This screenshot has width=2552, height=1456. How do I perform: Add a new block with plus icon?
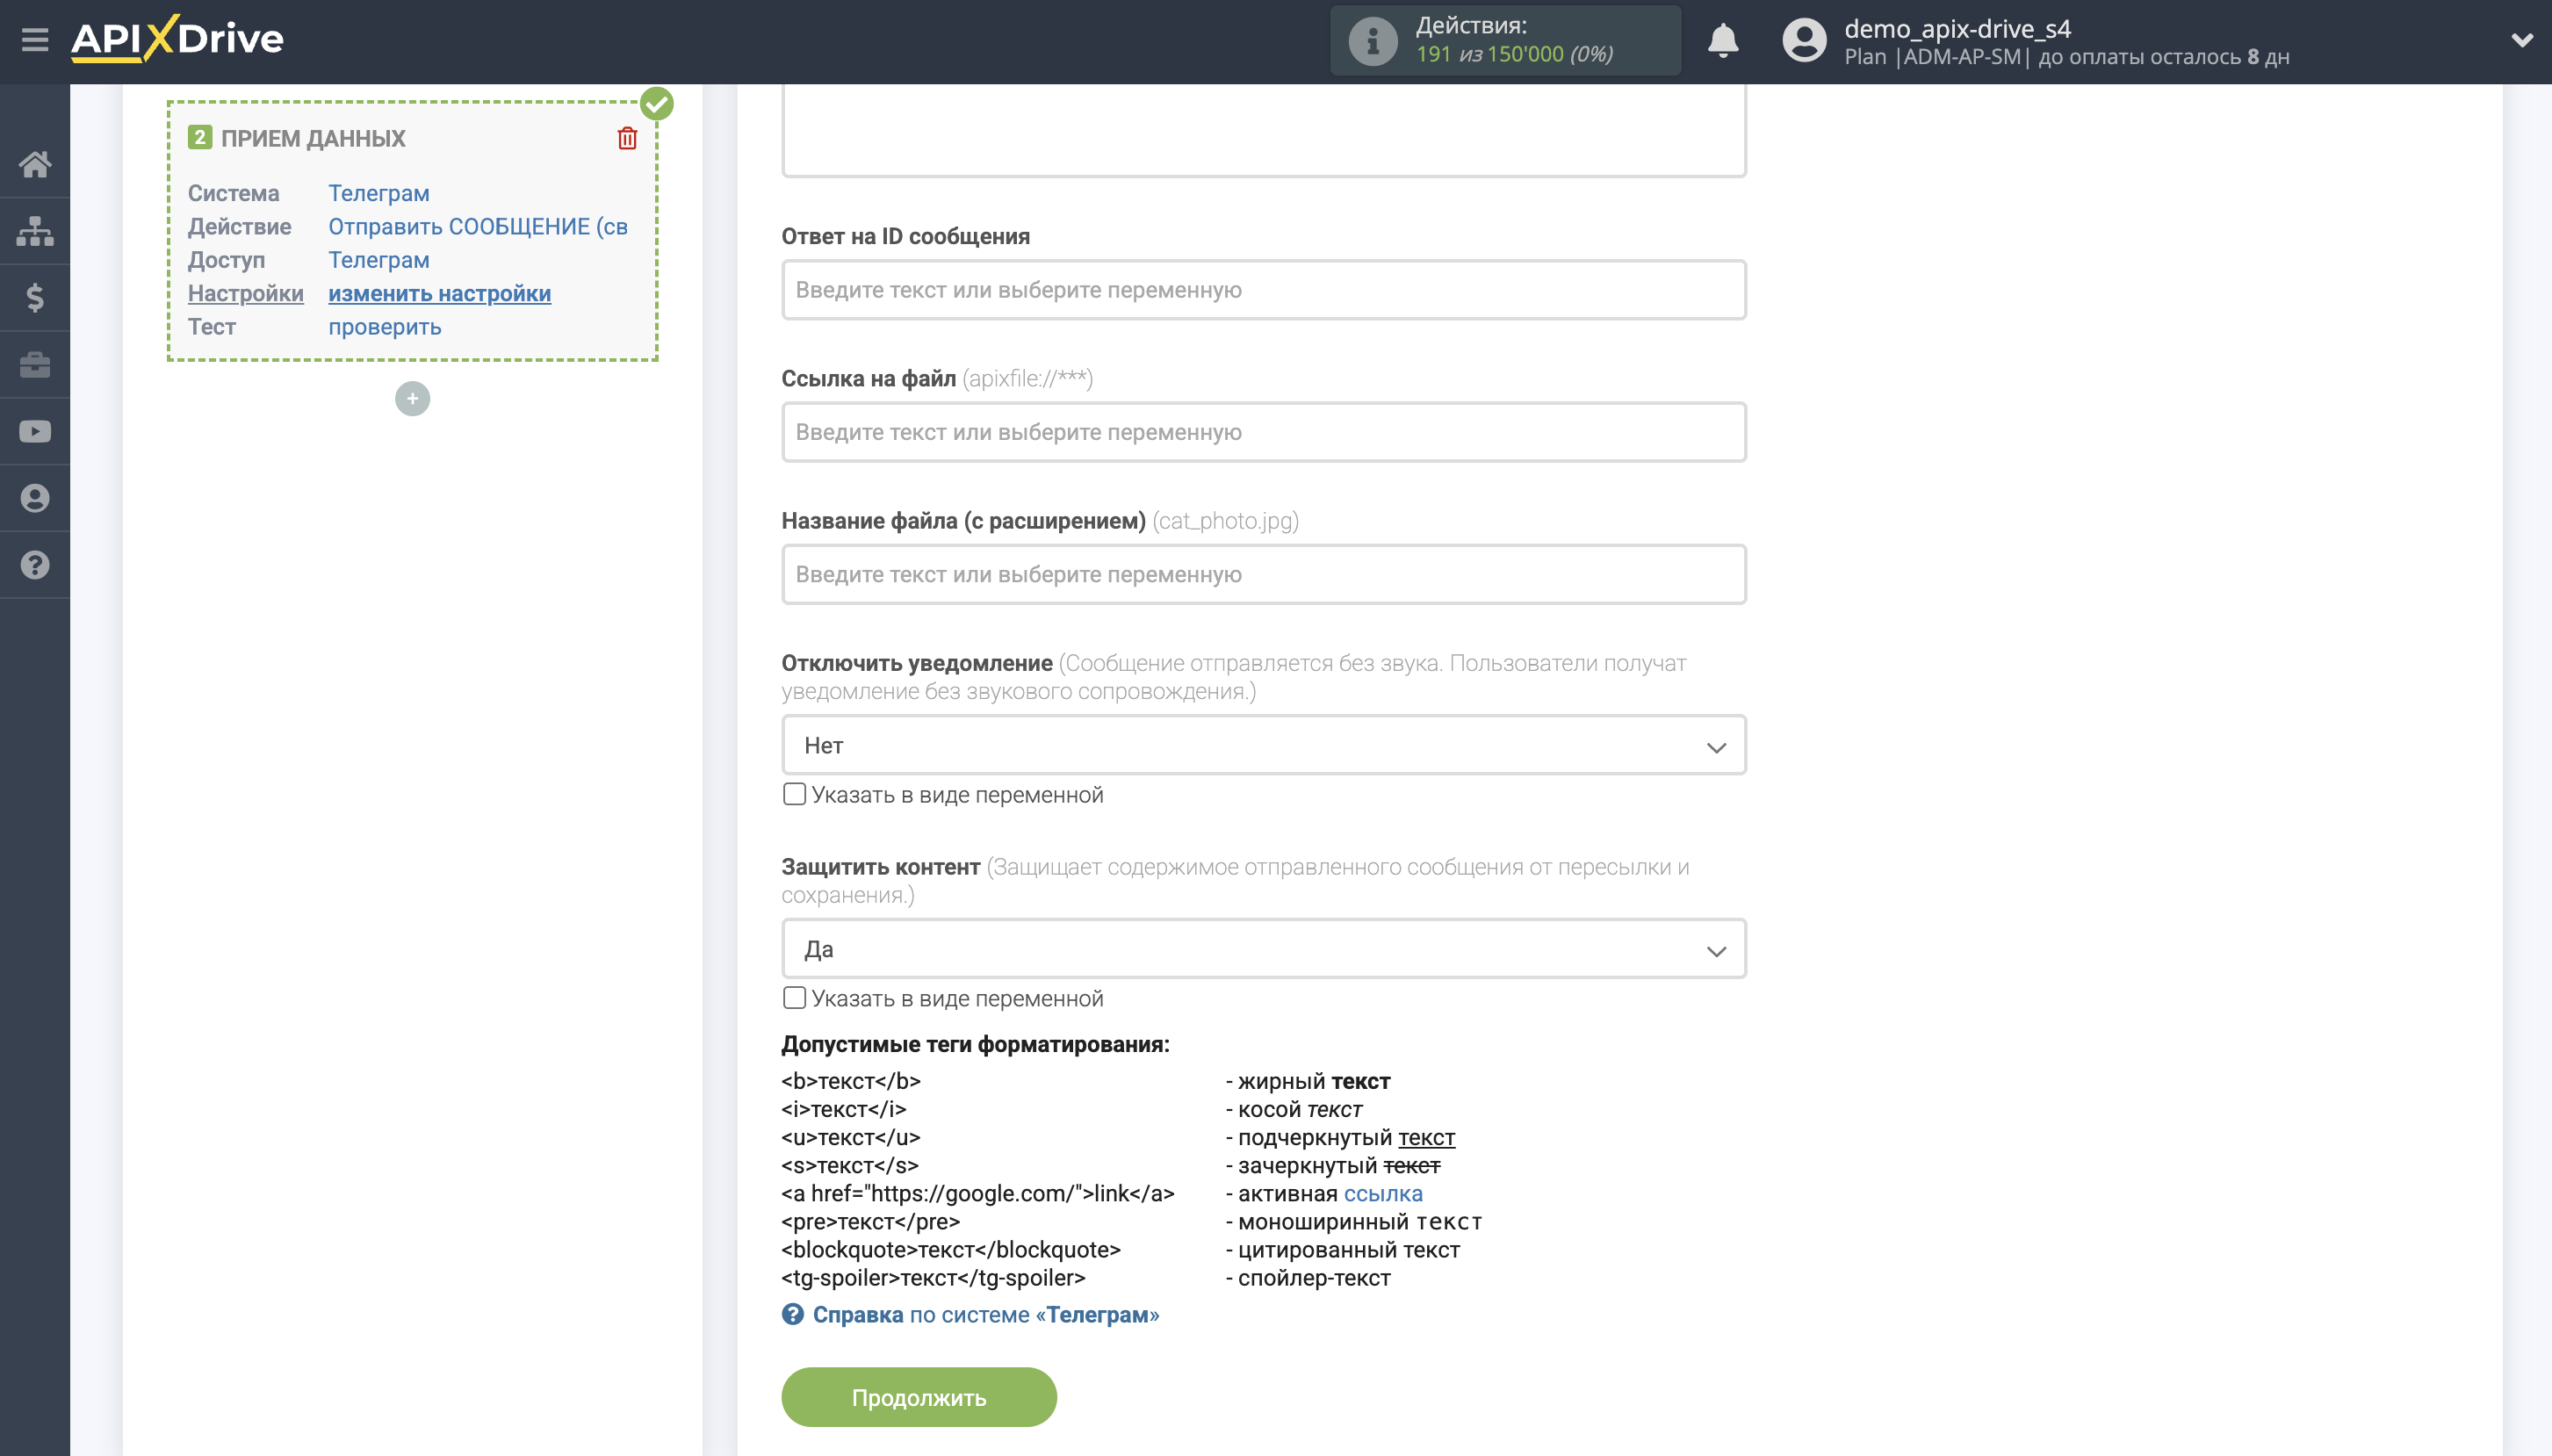[x=412, y=399]
